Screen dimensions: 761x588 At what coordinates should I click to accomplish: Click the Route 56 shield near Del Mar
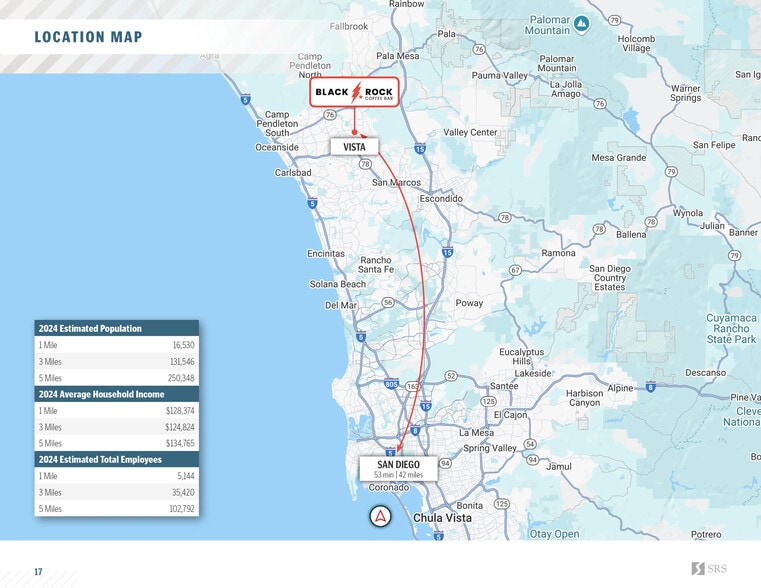click(x=387, y=302)
